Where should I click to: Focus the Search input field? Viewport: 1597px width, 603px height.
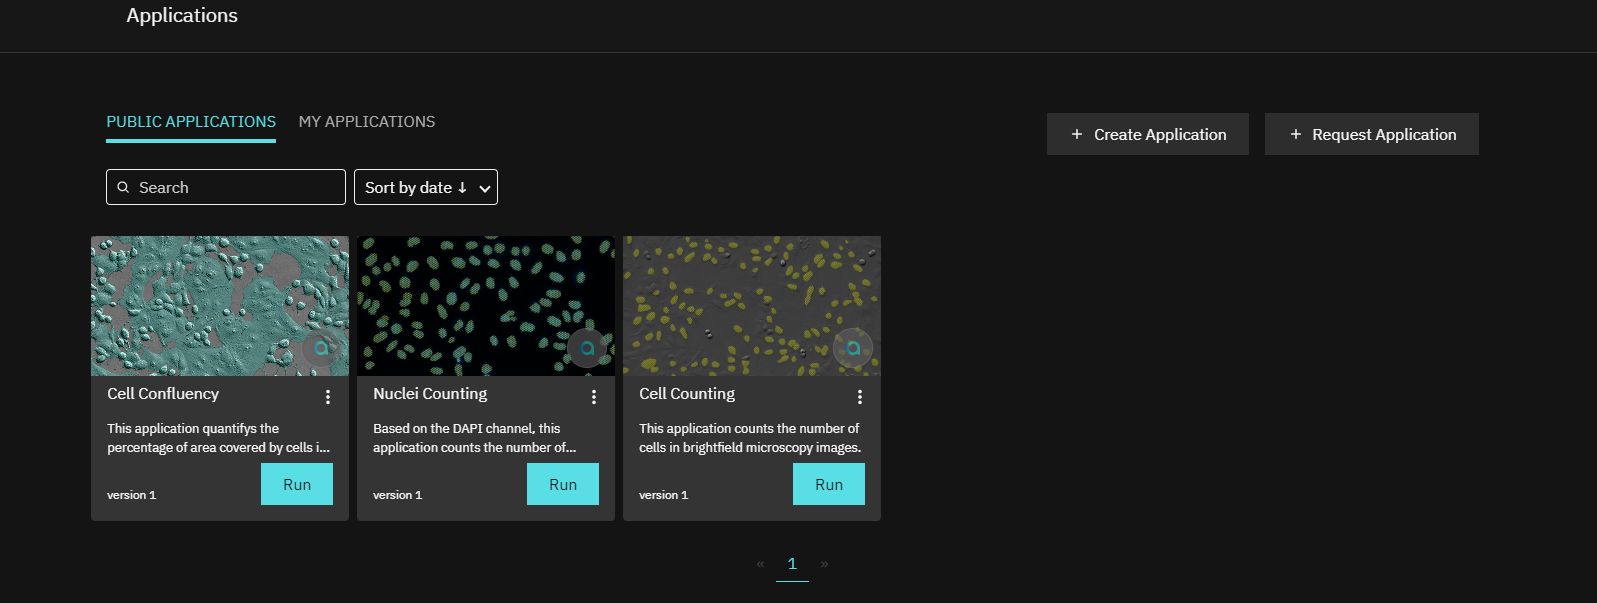pos(226,187)
